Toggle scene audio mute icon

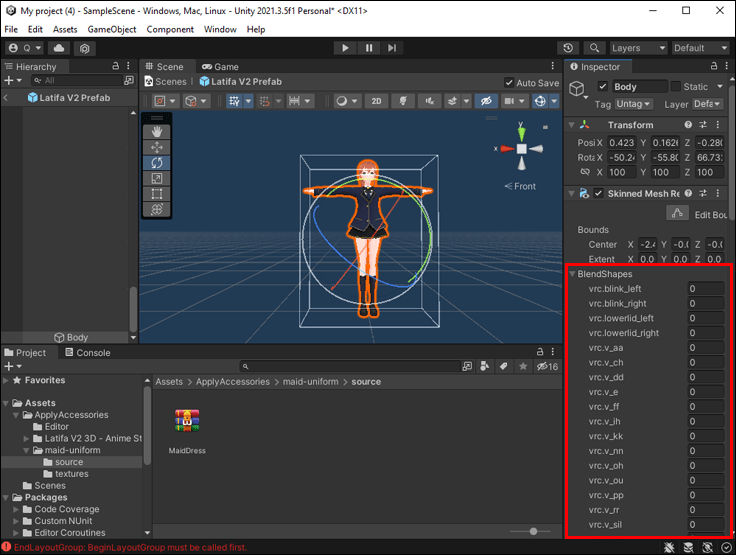click(x=429, y=101)
